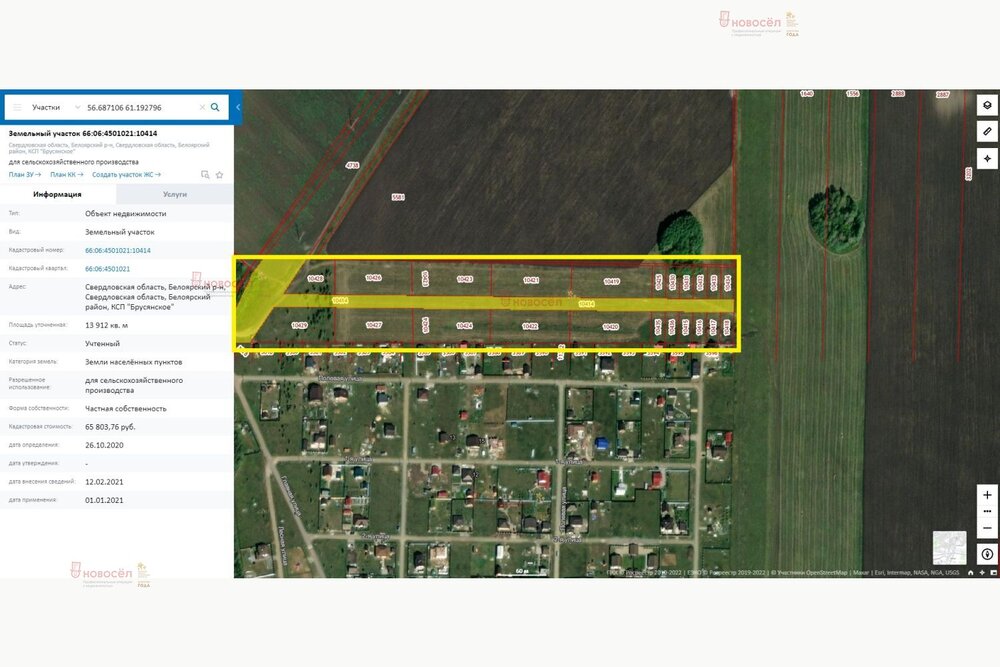Click the status value Учтенный

point(103,343)
